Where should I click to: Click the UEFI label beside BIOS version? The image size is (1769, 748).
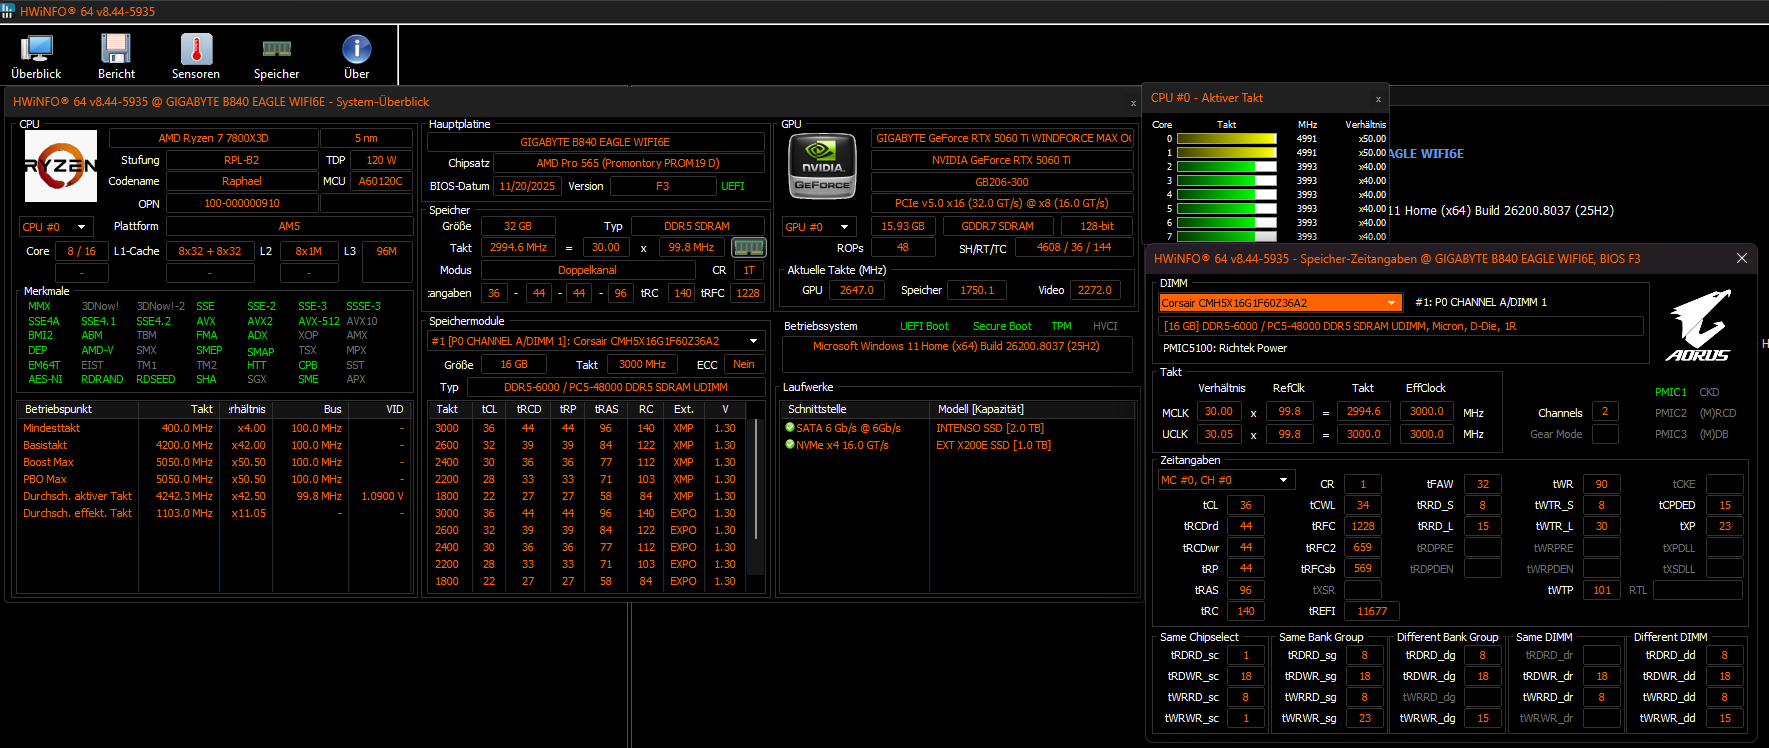733,186
